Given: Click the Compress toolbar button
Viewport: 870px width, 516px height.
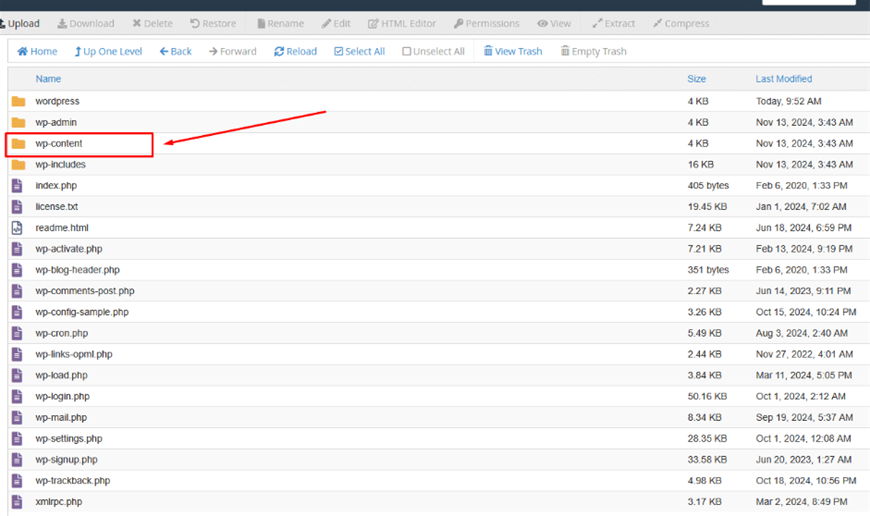Looking at the screenshot, I should click(x=681, y=23).
